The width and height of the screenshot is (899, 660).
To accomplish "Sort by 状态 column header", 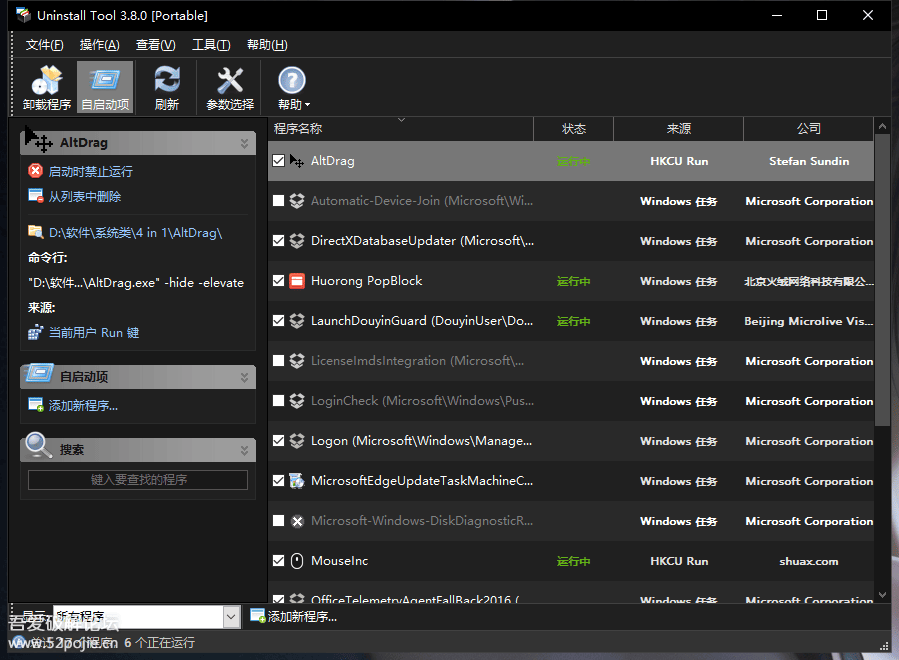I will click(573, 128).
